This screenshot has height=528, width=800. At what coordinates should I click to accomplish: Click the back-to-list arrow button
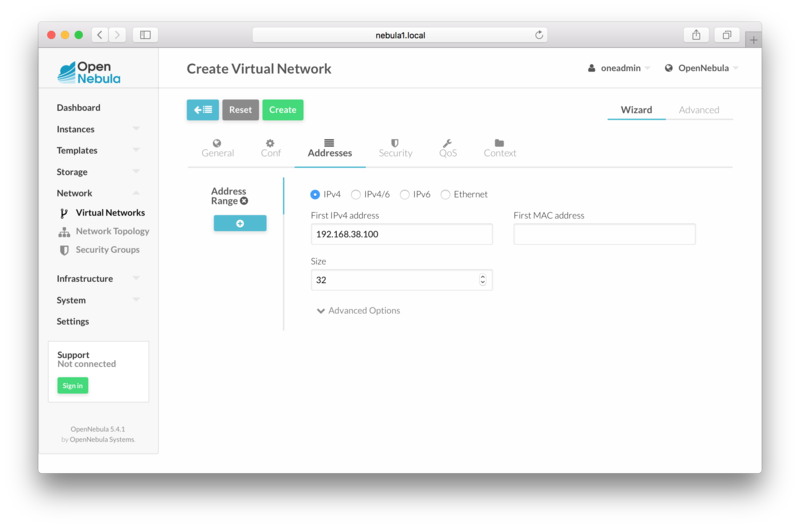click(202, 110)
